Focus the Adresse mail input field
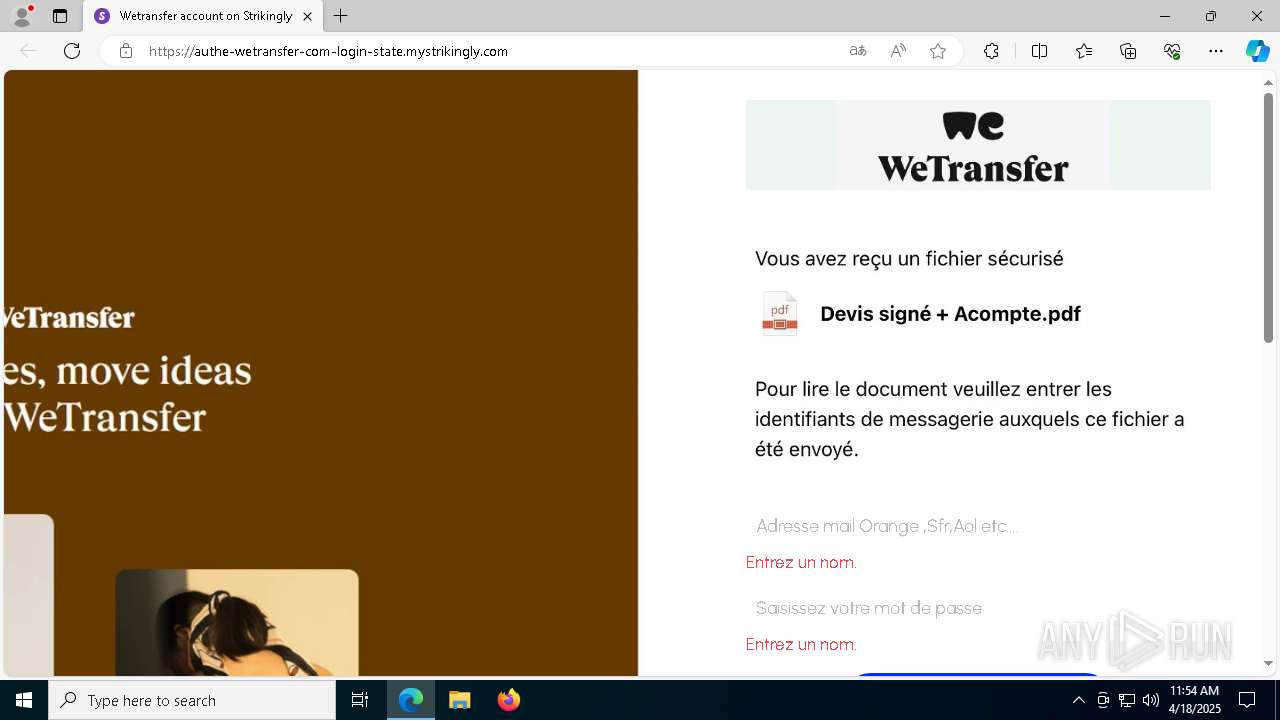Viewport: 1280px width, 720px height. pos(978,526)
